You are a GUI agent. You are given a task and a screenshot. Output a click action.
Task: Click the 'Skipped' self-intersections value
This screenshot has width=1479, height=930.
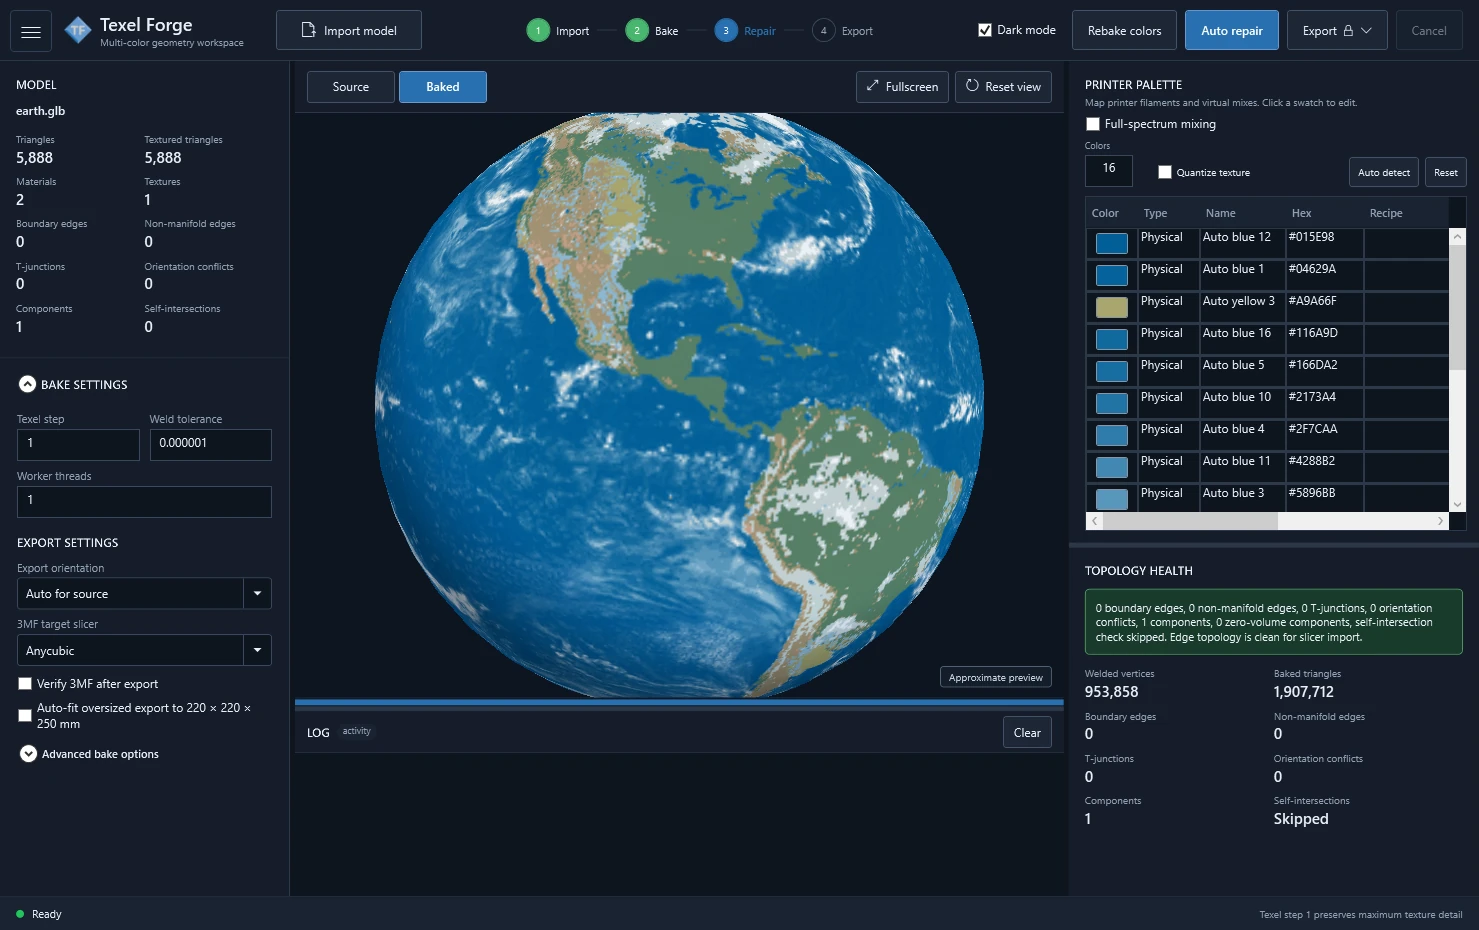click(x=1301, y=819)
